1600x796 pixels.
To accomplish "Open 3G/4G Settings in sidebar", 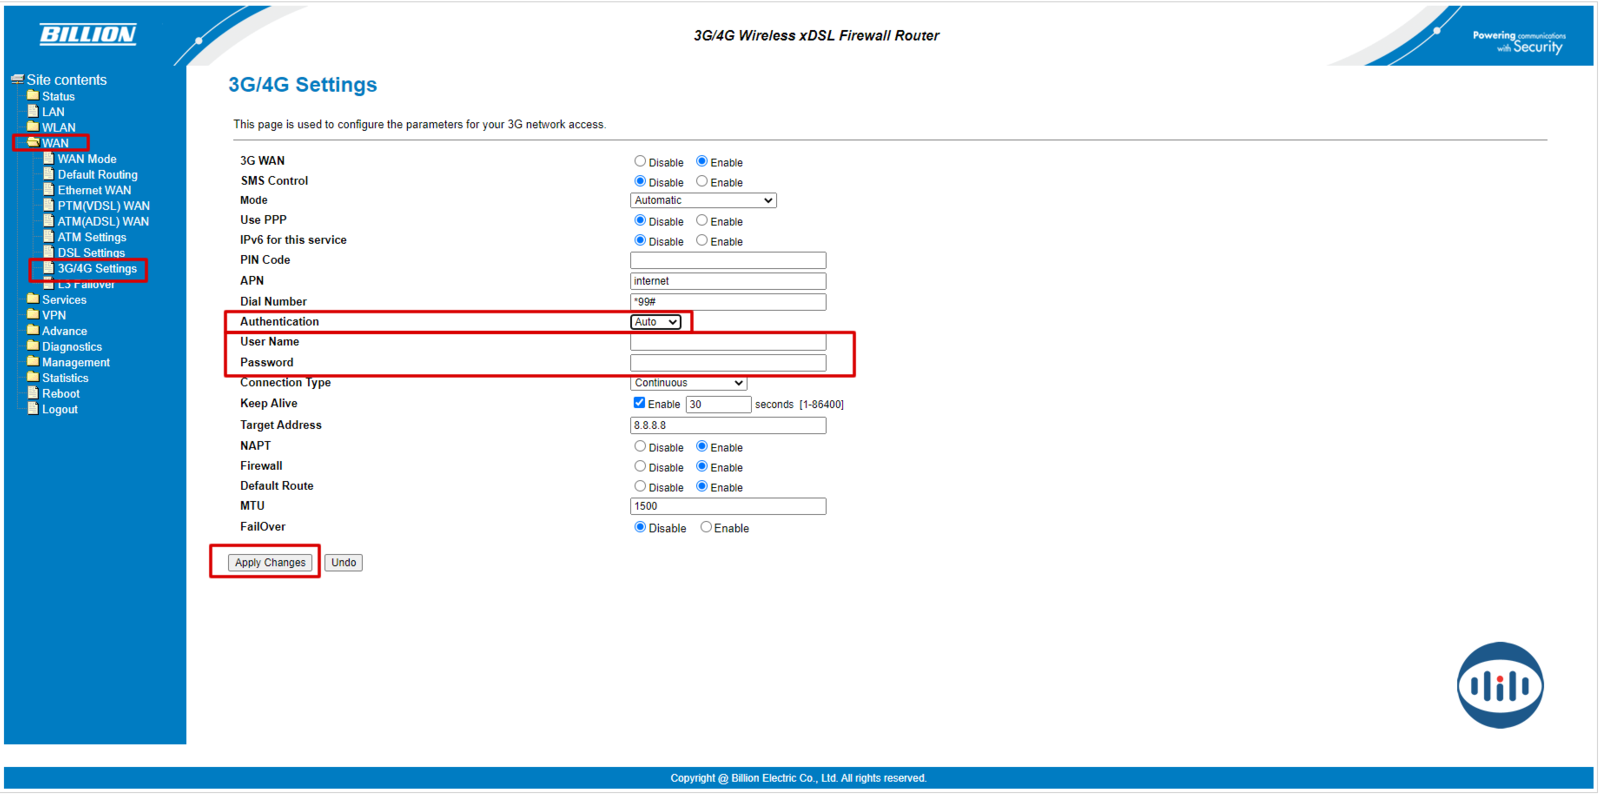I will click(x=97, y=268).
